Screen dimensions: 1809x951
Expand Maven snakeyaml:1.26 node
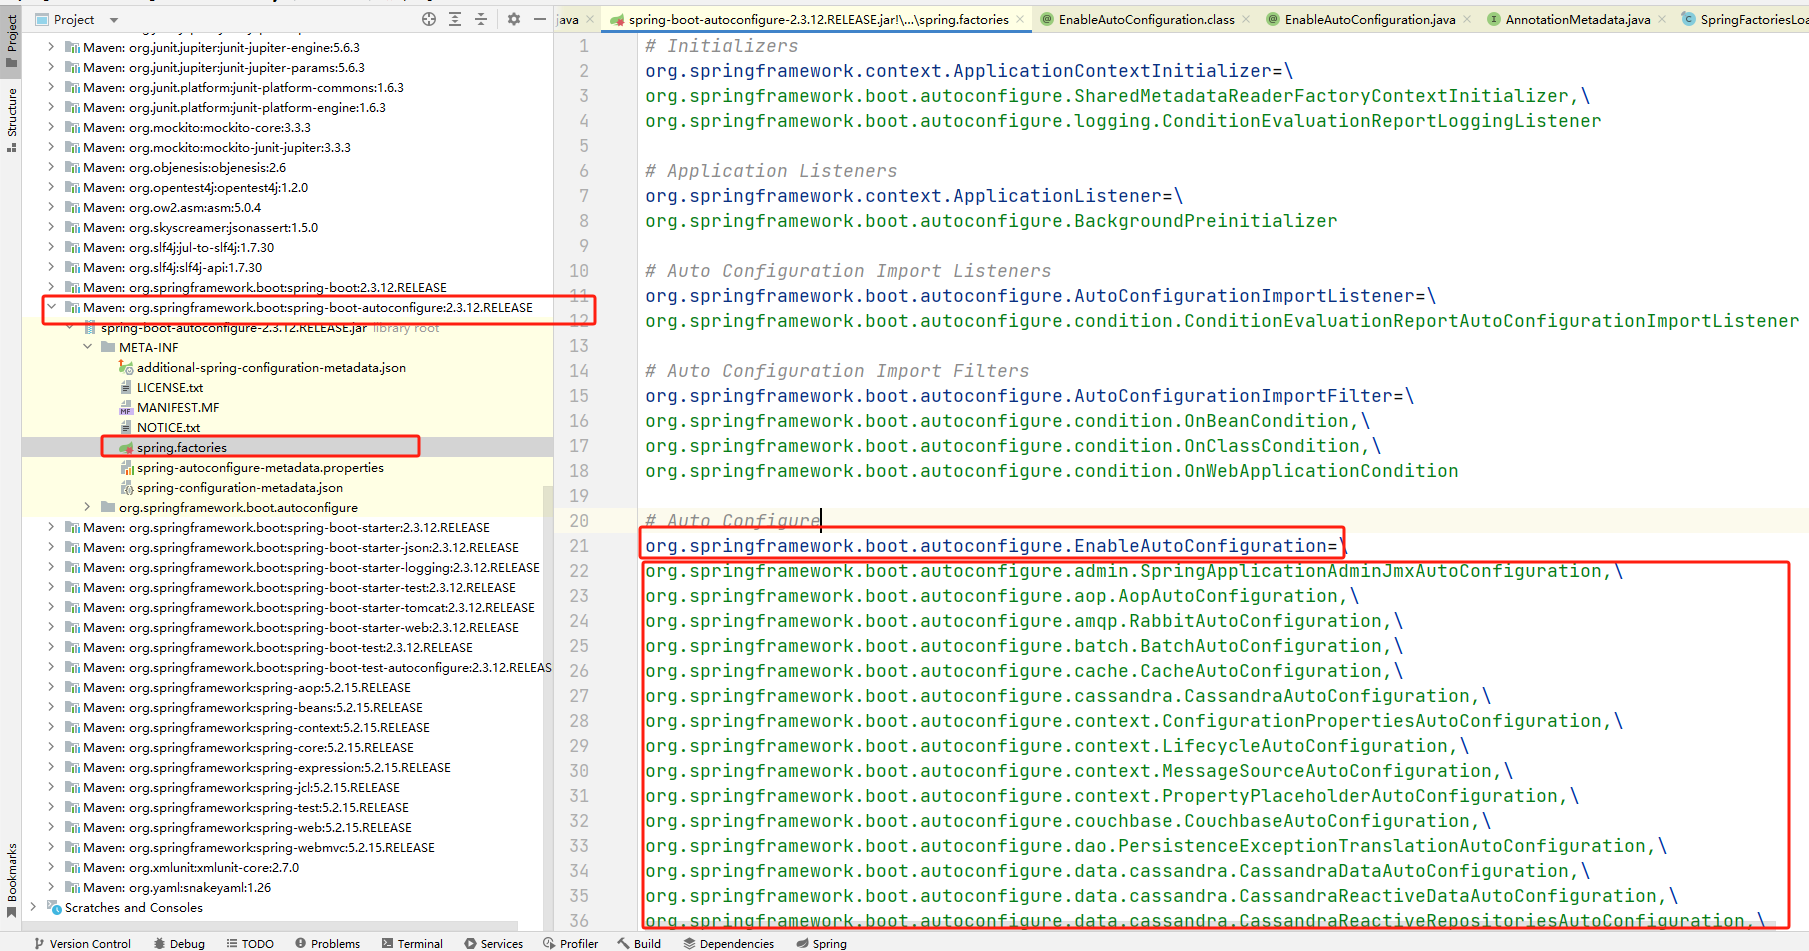(51, 887)
